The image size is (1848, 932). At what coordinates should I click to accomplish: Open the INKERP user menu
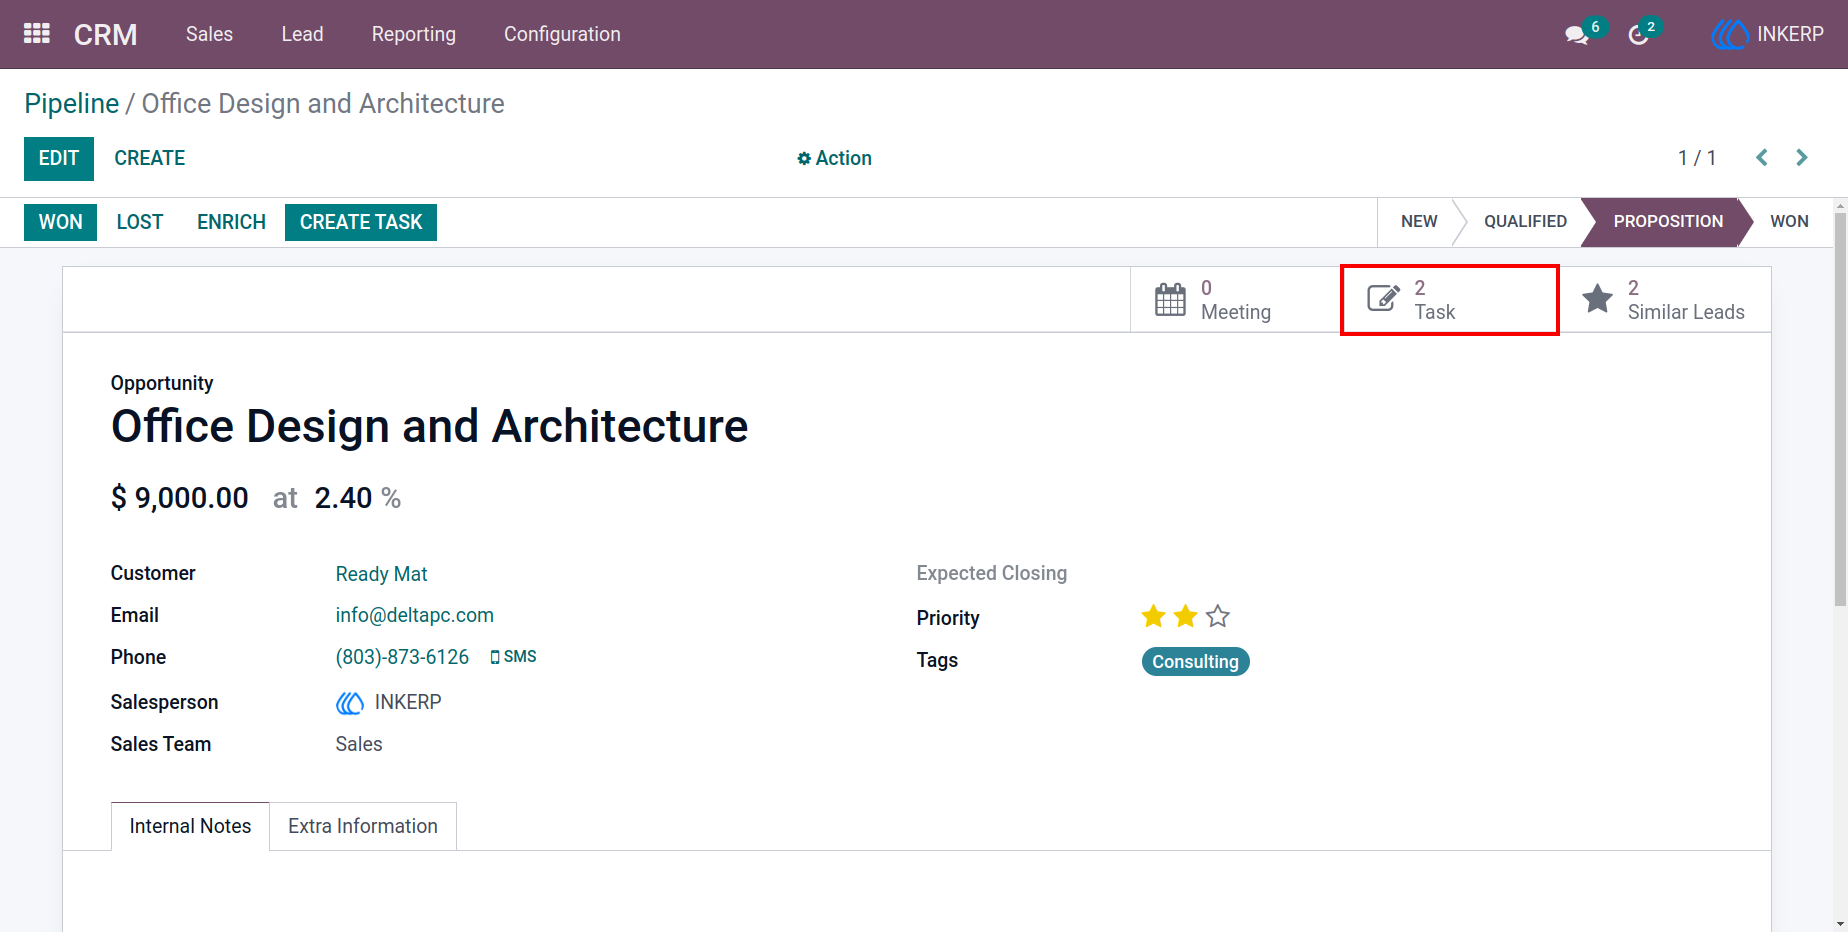tap(1767, 34)
